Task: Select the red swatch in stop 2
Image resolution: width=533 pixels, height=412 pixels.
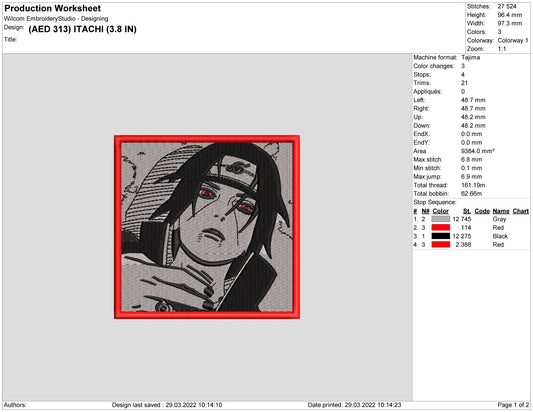Action: (441, 228)
